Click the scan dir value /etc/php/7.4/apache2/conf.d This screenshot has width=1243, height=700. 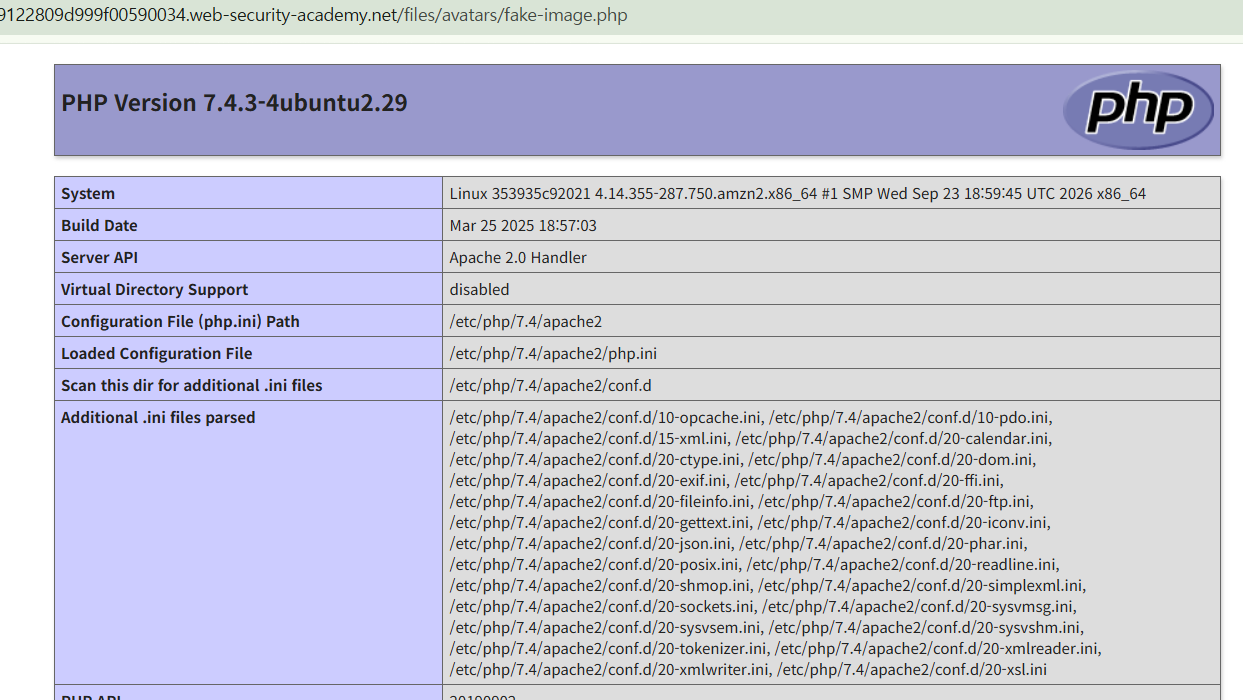(x=551, y=385)
